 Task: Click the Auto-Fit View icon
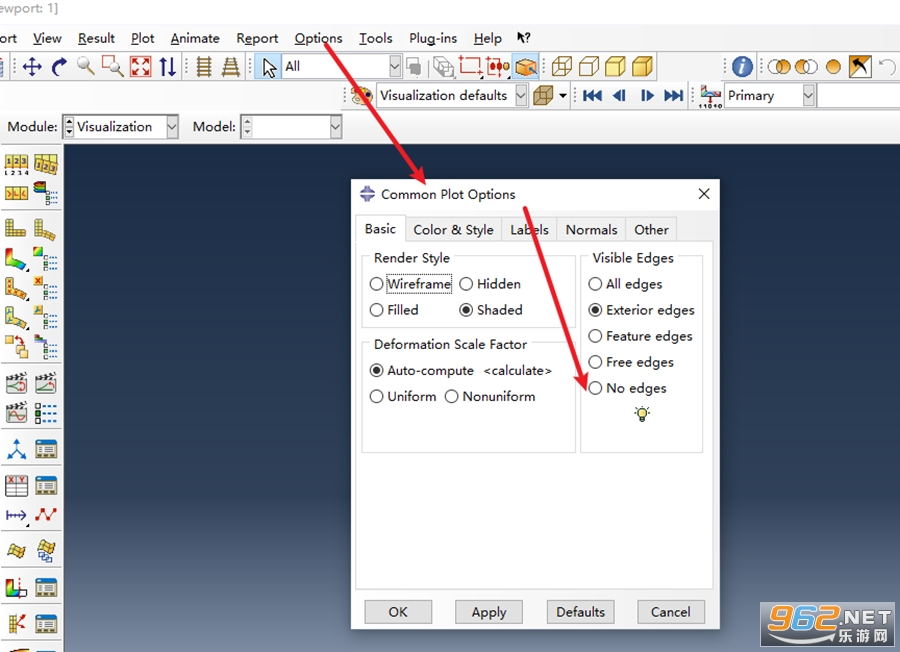click(x=141, y=67)
